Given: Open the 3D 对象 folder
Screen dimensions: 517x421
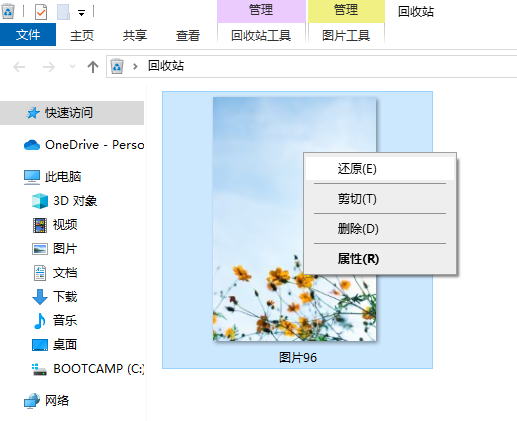Looking at the screenshot, I should (75, 201).
